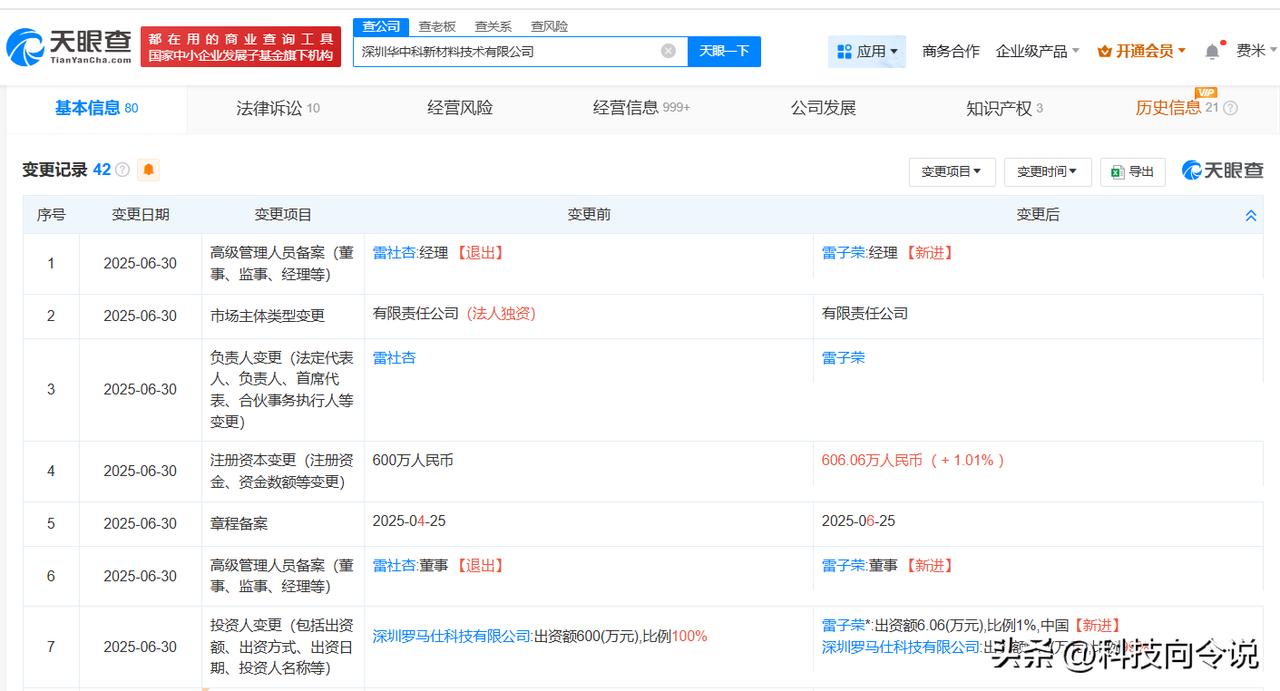Viewport: 1280px width, 691px height.
Task: Switch to the 经营信息 tab
Action: click(641, 108)
